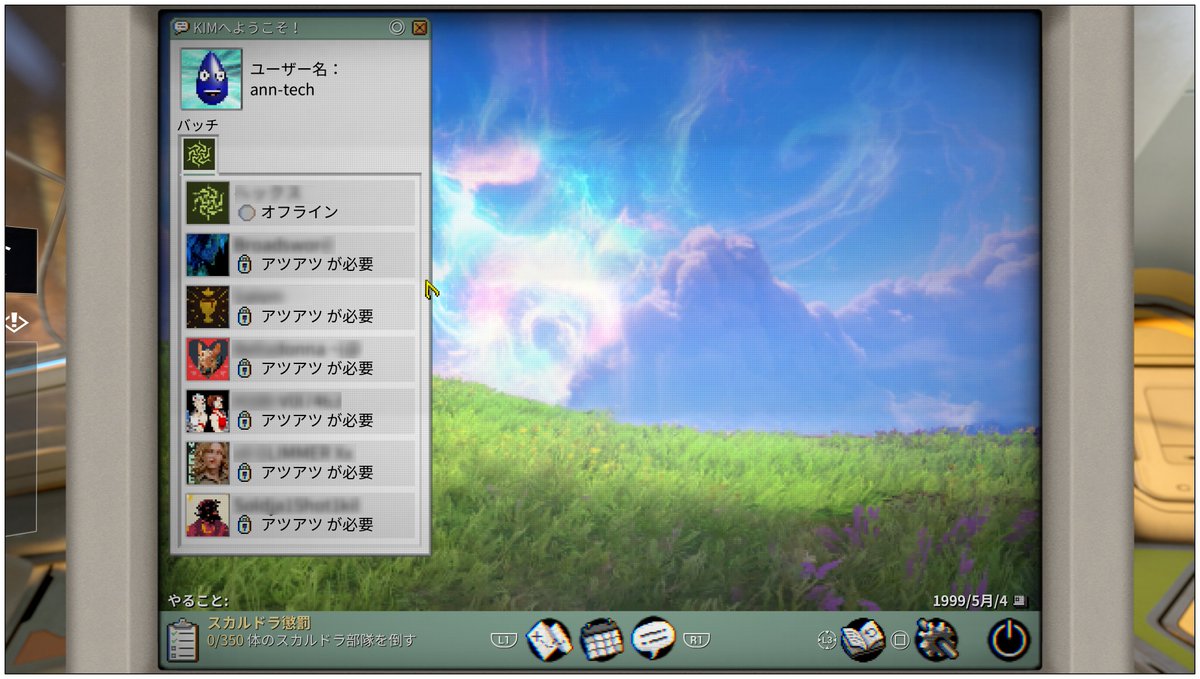Open the wrench and gear tools icon
The image size is (1200, 679).
point(937,639)
